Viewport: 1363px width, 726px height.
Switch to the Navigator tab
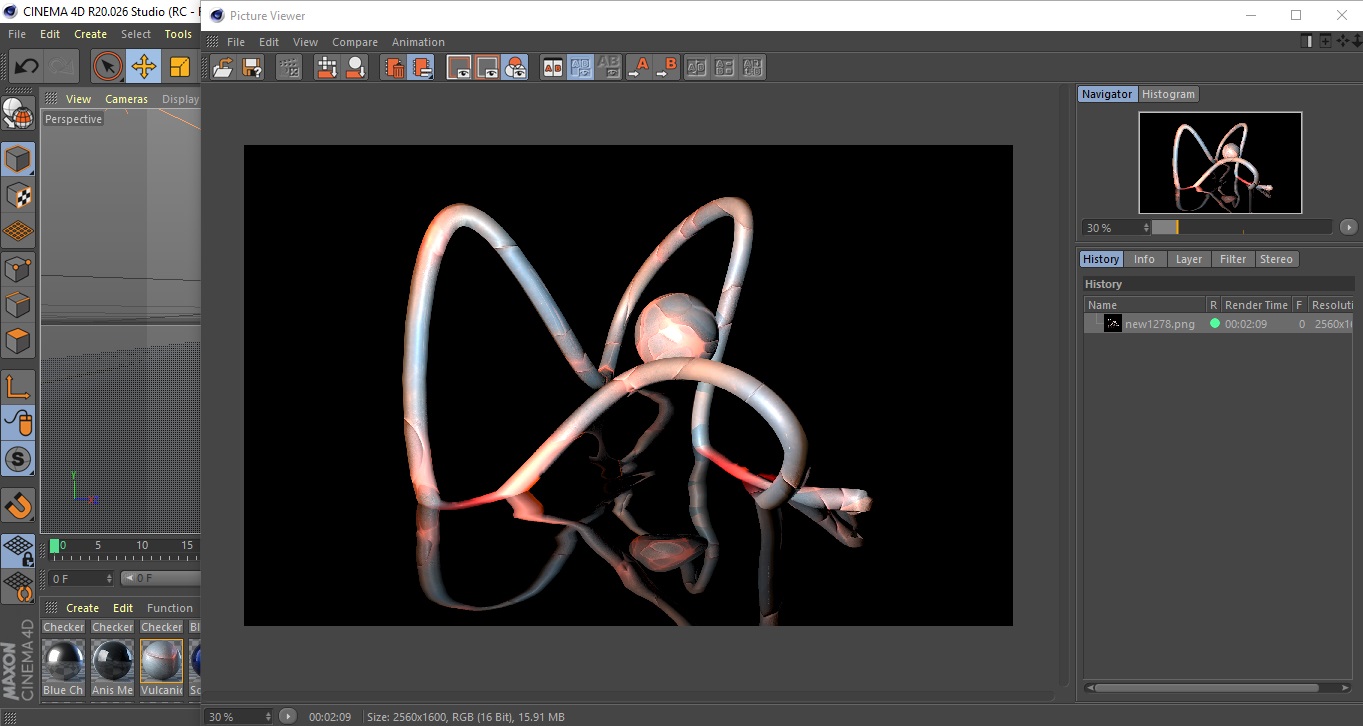tap(1107, 94)
